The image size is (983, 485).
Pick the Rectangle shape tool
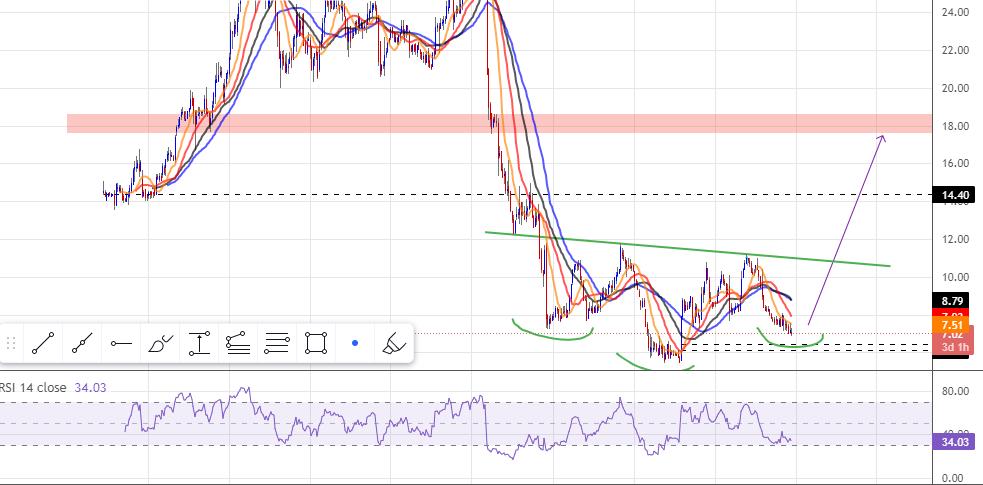tap(316, 344)
